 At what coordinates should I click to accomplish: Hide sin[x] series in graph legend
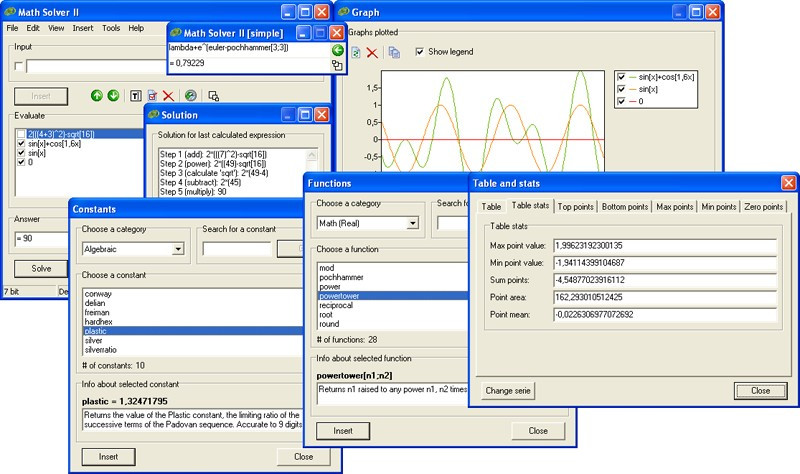pos(621,89)
